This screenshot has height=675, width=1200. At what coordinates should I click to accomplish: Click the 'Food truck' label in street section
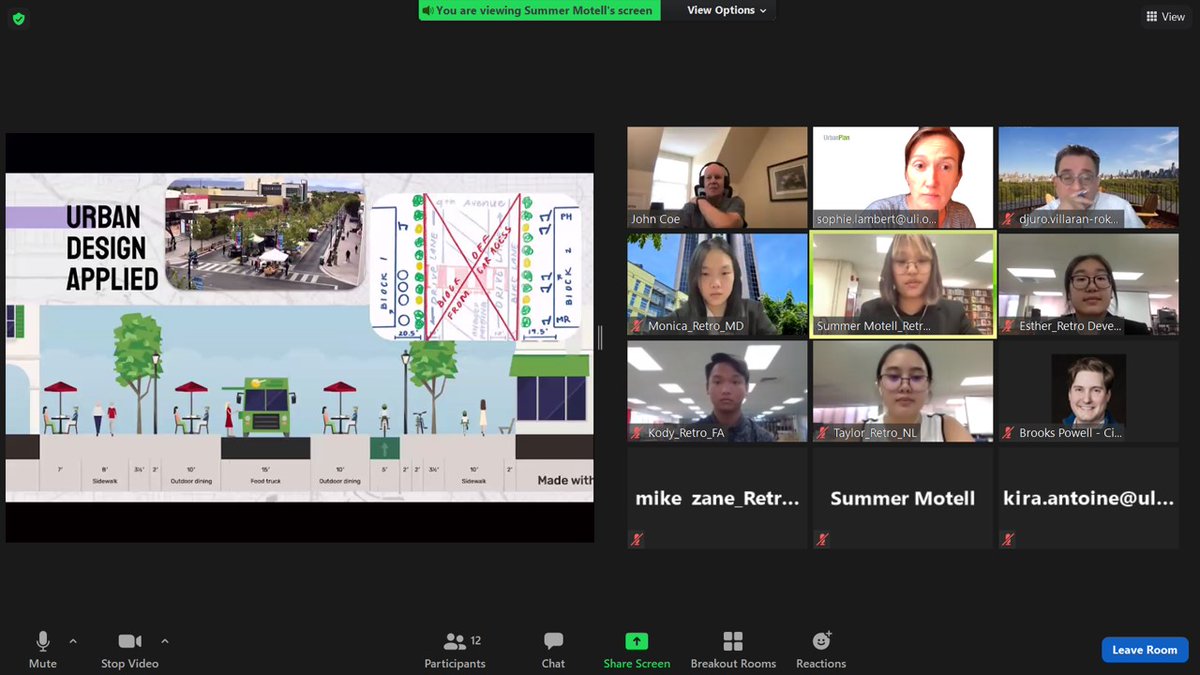pyautogui.click(x=264, y=481)
